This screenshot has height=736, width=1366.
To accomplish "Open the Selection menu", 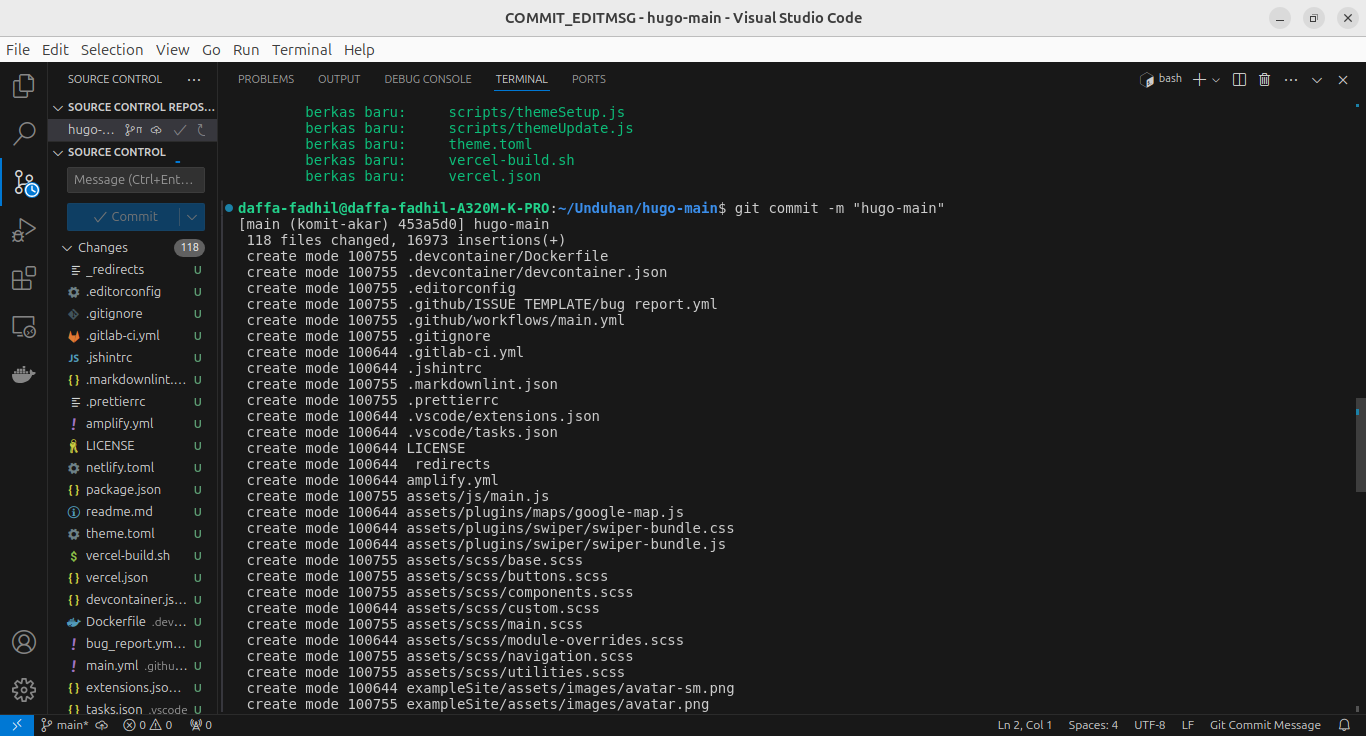I will pos(112,49).
